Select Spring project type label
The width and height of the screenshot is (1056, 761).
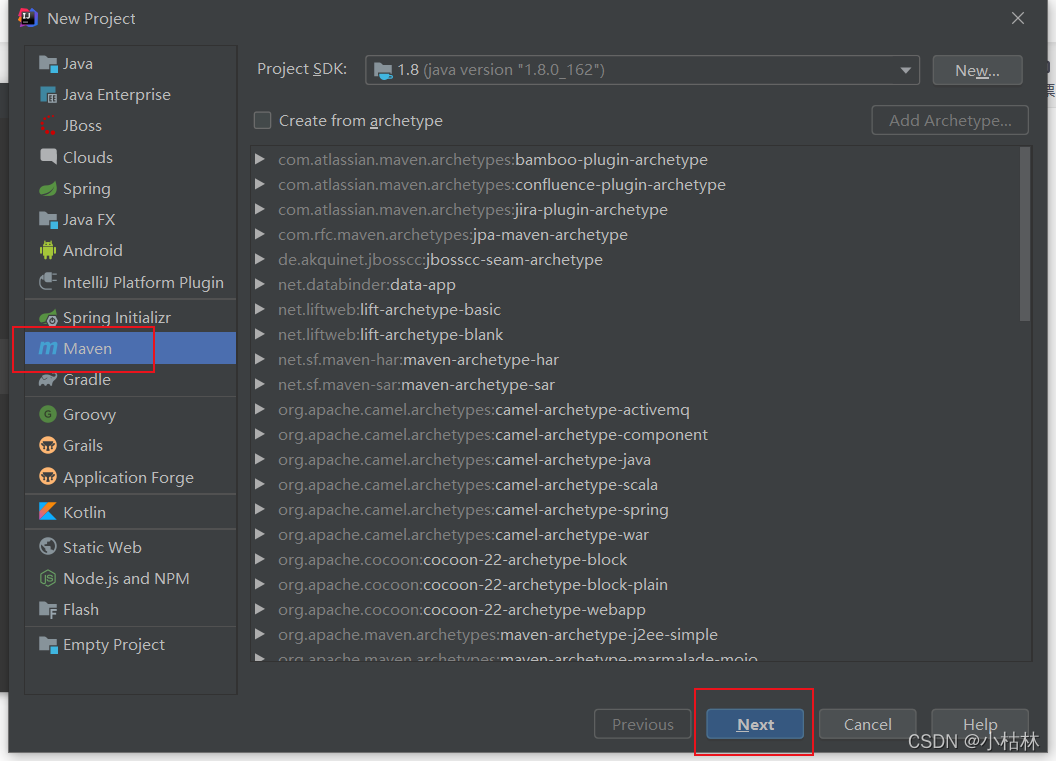tap(87, 189)
